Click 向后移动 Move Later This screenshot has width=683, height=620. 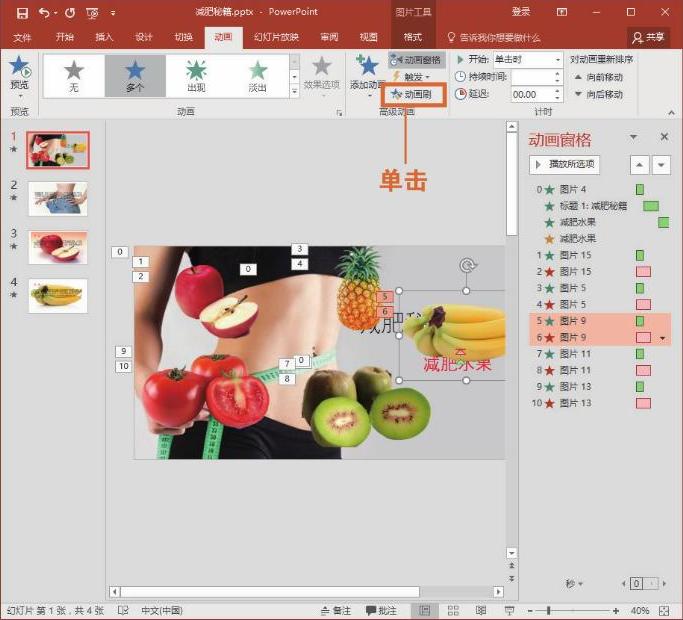(x=599, y=94)
